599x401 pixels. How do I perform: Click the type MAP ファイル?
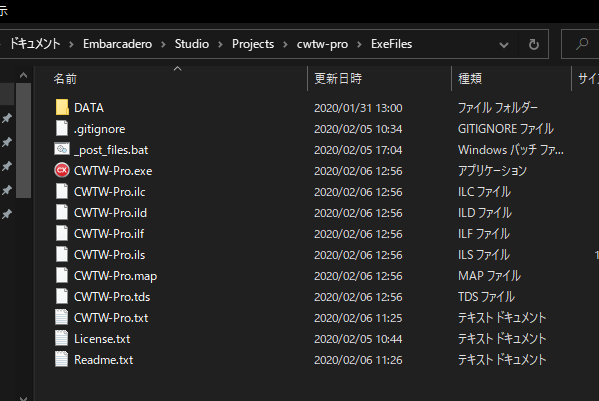pyautogui.click(x=489, y=276)
